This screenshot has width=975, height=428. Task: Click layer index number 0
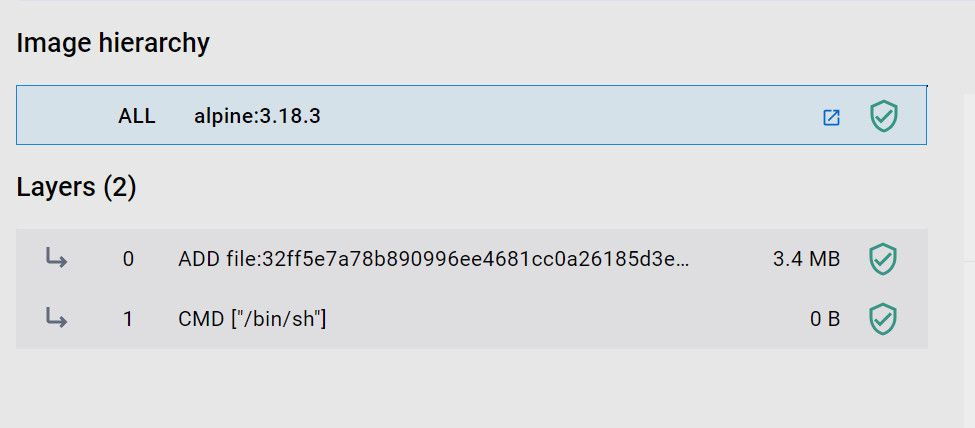point(128,259)
